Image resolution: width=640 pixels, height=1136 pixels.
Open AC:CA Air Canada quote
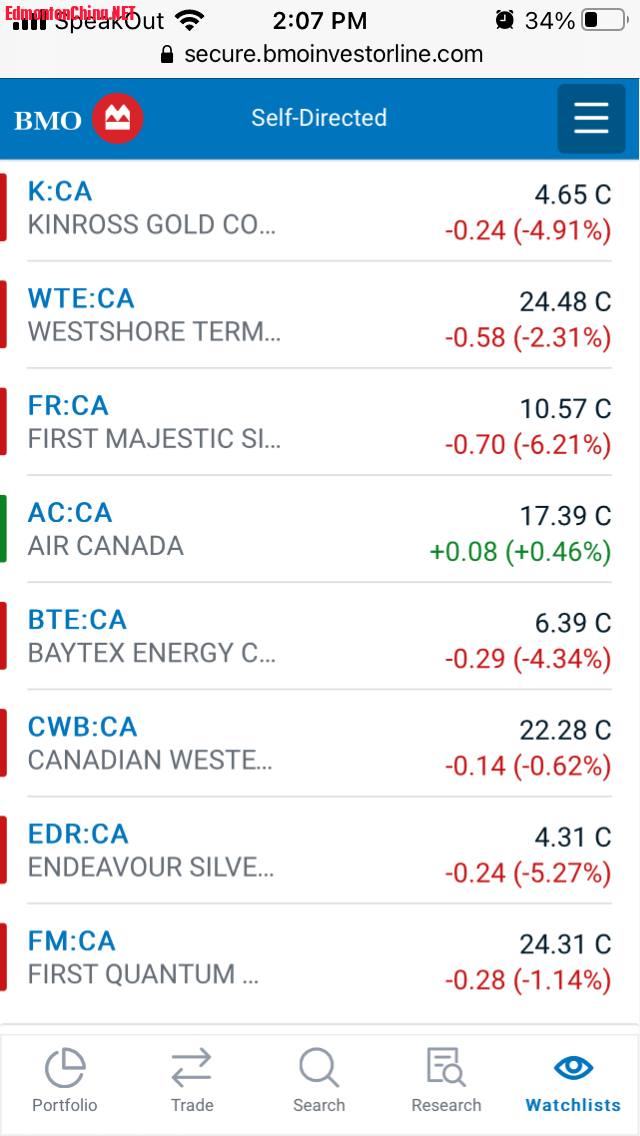click(x=70, y=512)
